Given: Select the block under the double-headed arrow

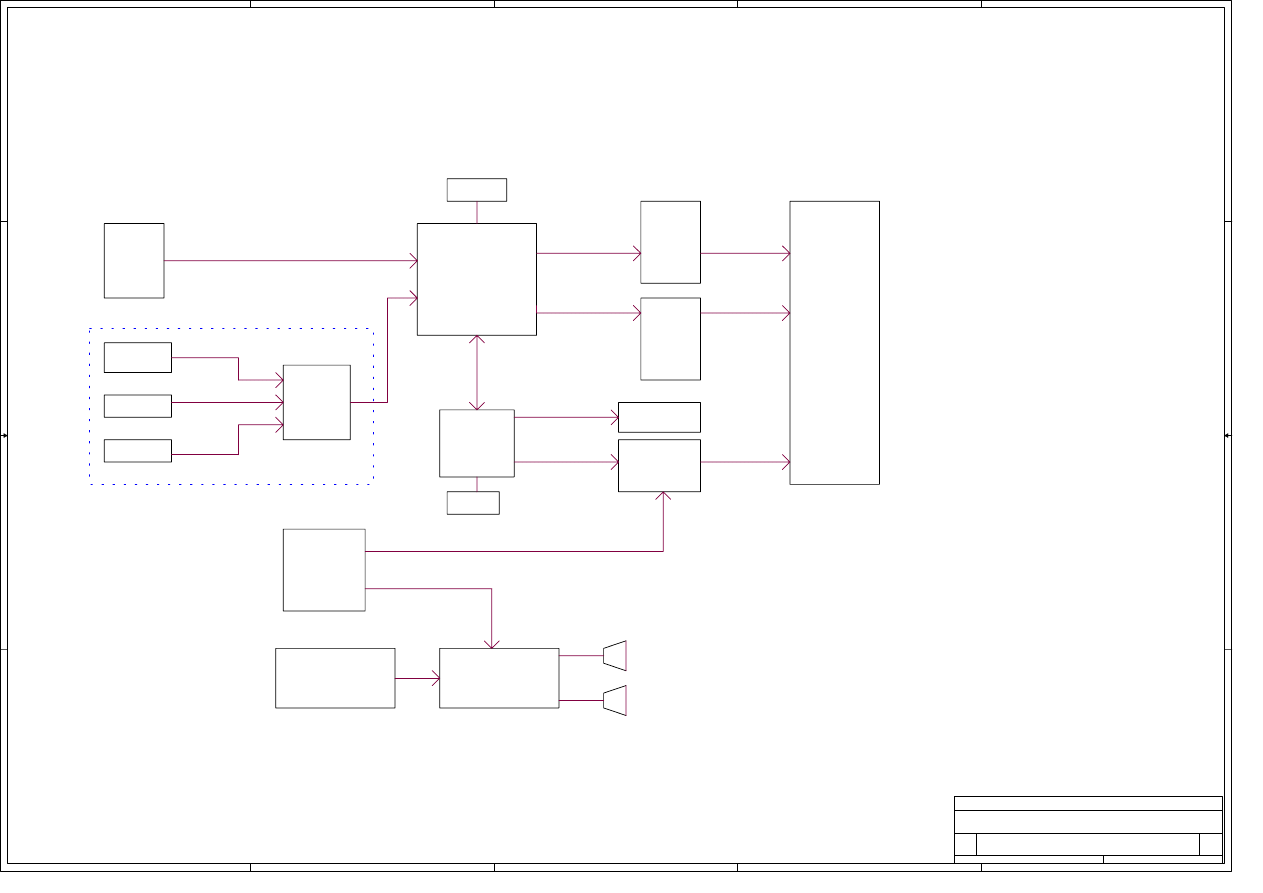Looking at the screenshot, I should pyautogui.click(x=477, y=443).
